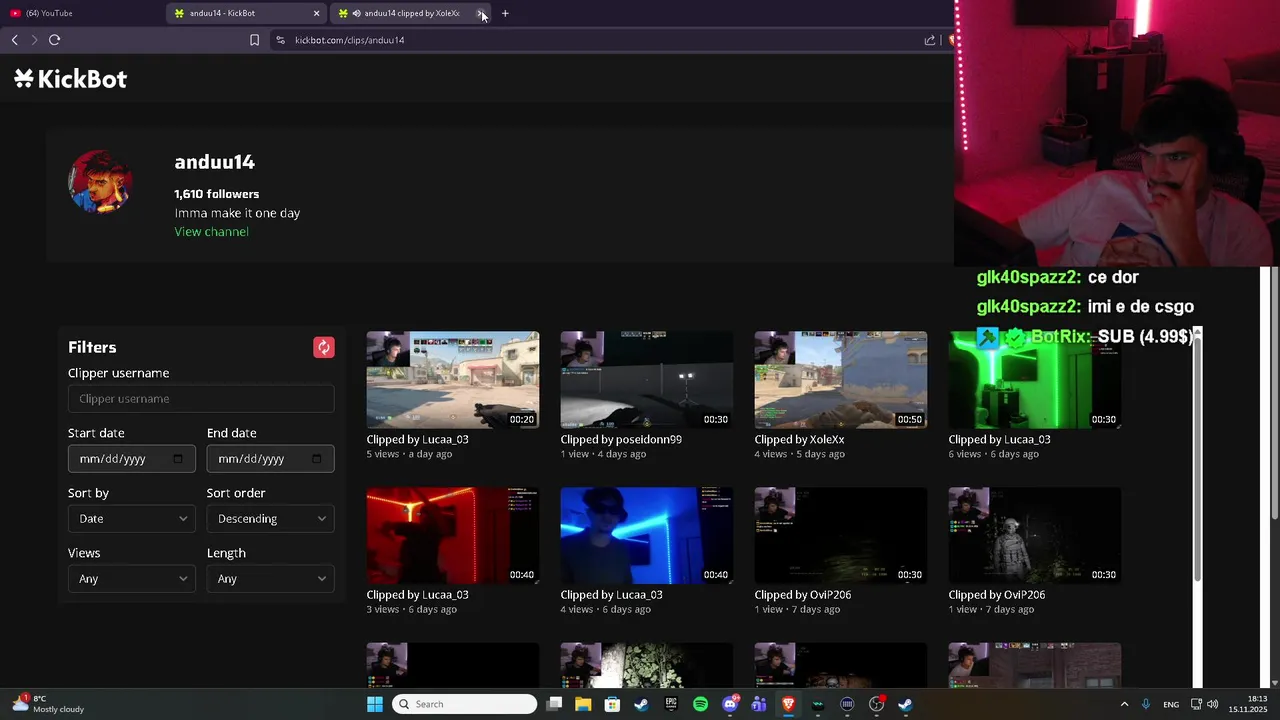Click the share icon in address bar

pyautogui.click(x=930, y=40)
